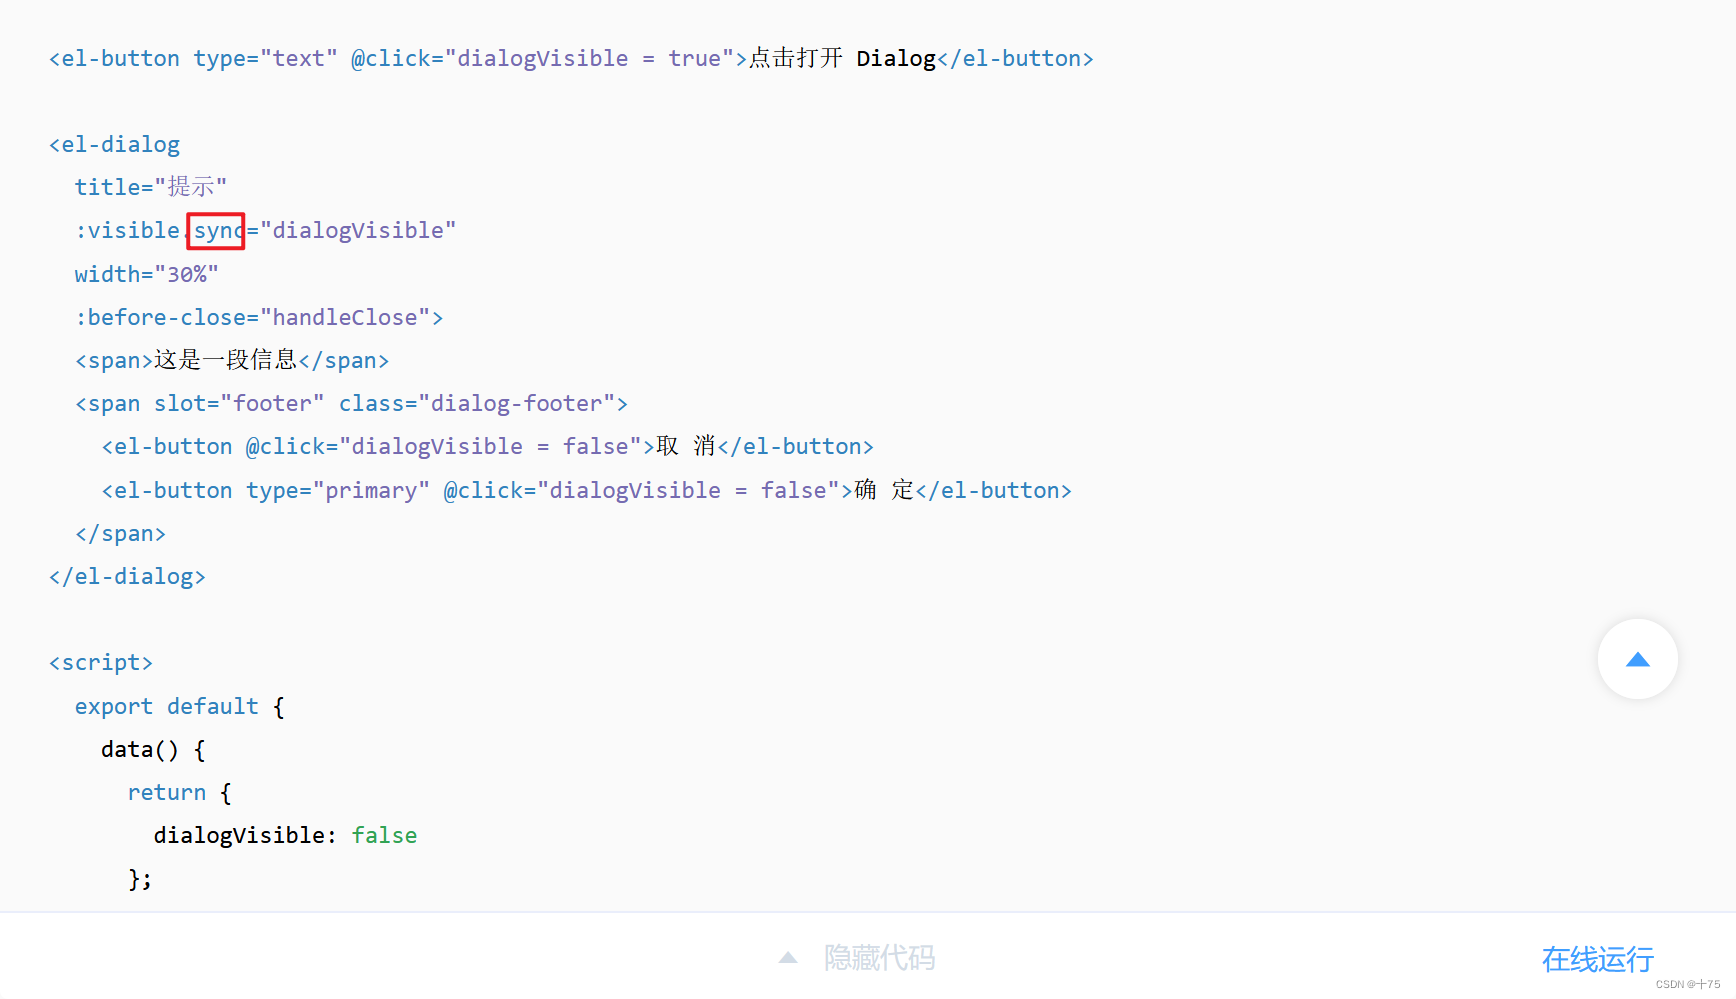The width and height of the screenshot is (1736, 999).
Task: Click the 在线运行 link
Action: coord(1597,959)
